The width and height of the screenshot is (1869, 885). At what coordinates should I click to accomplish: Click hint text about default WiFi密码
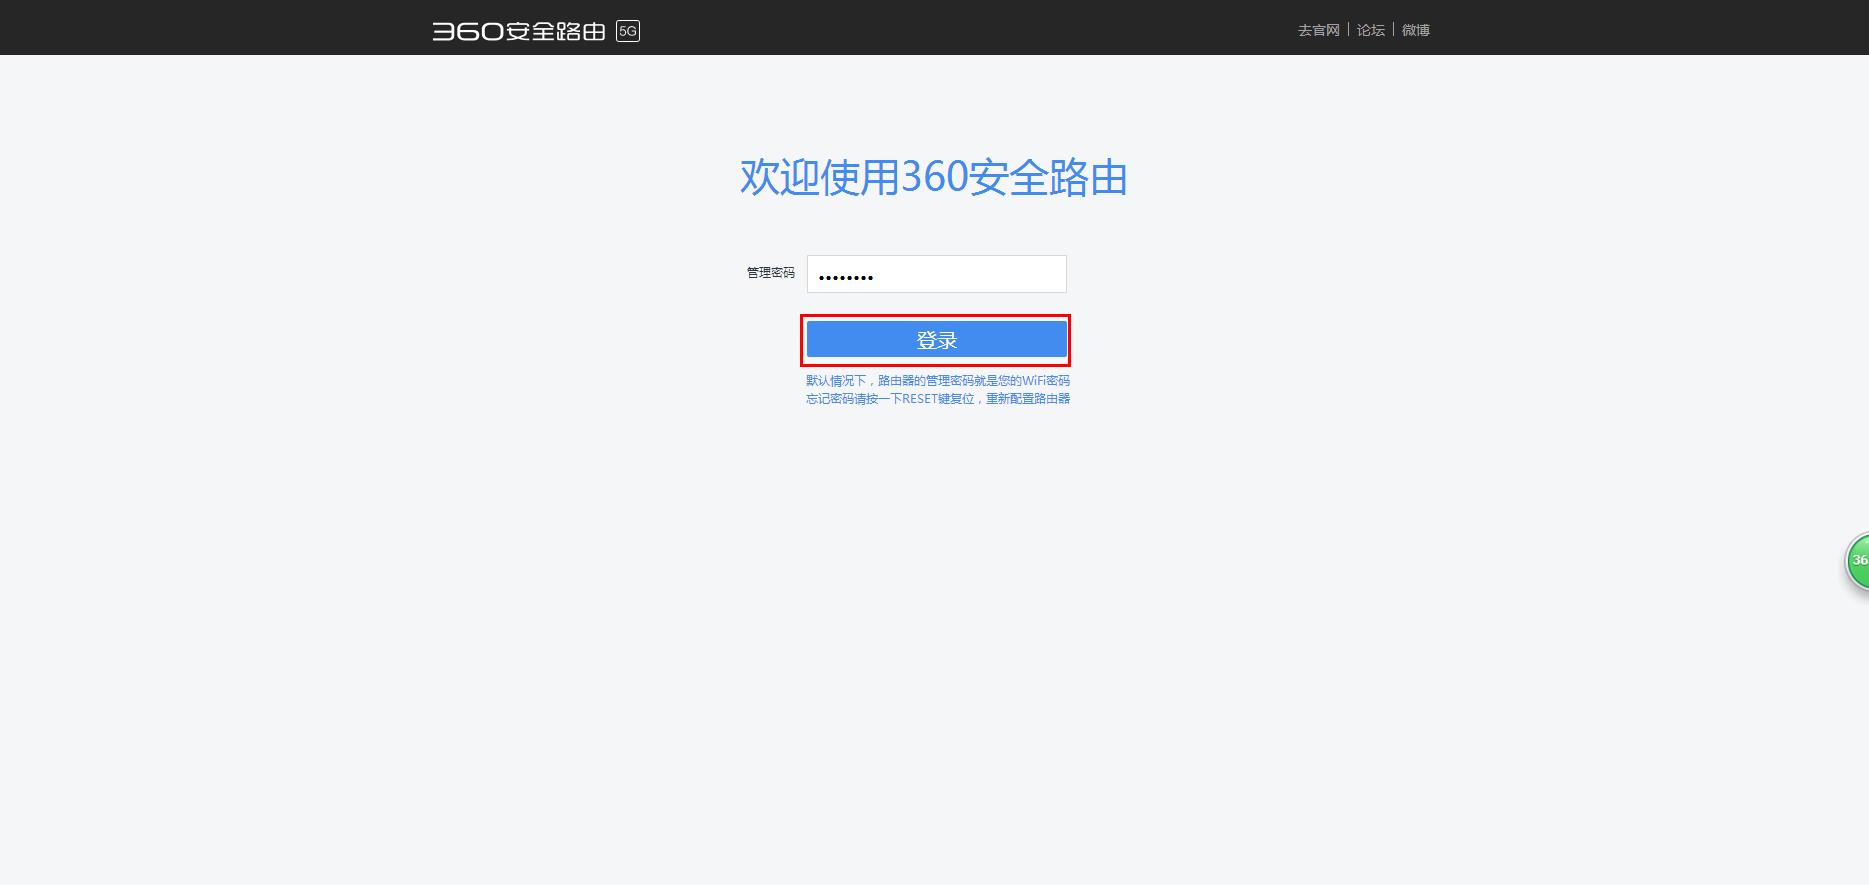pyautogui.click(x=938, y=380)
